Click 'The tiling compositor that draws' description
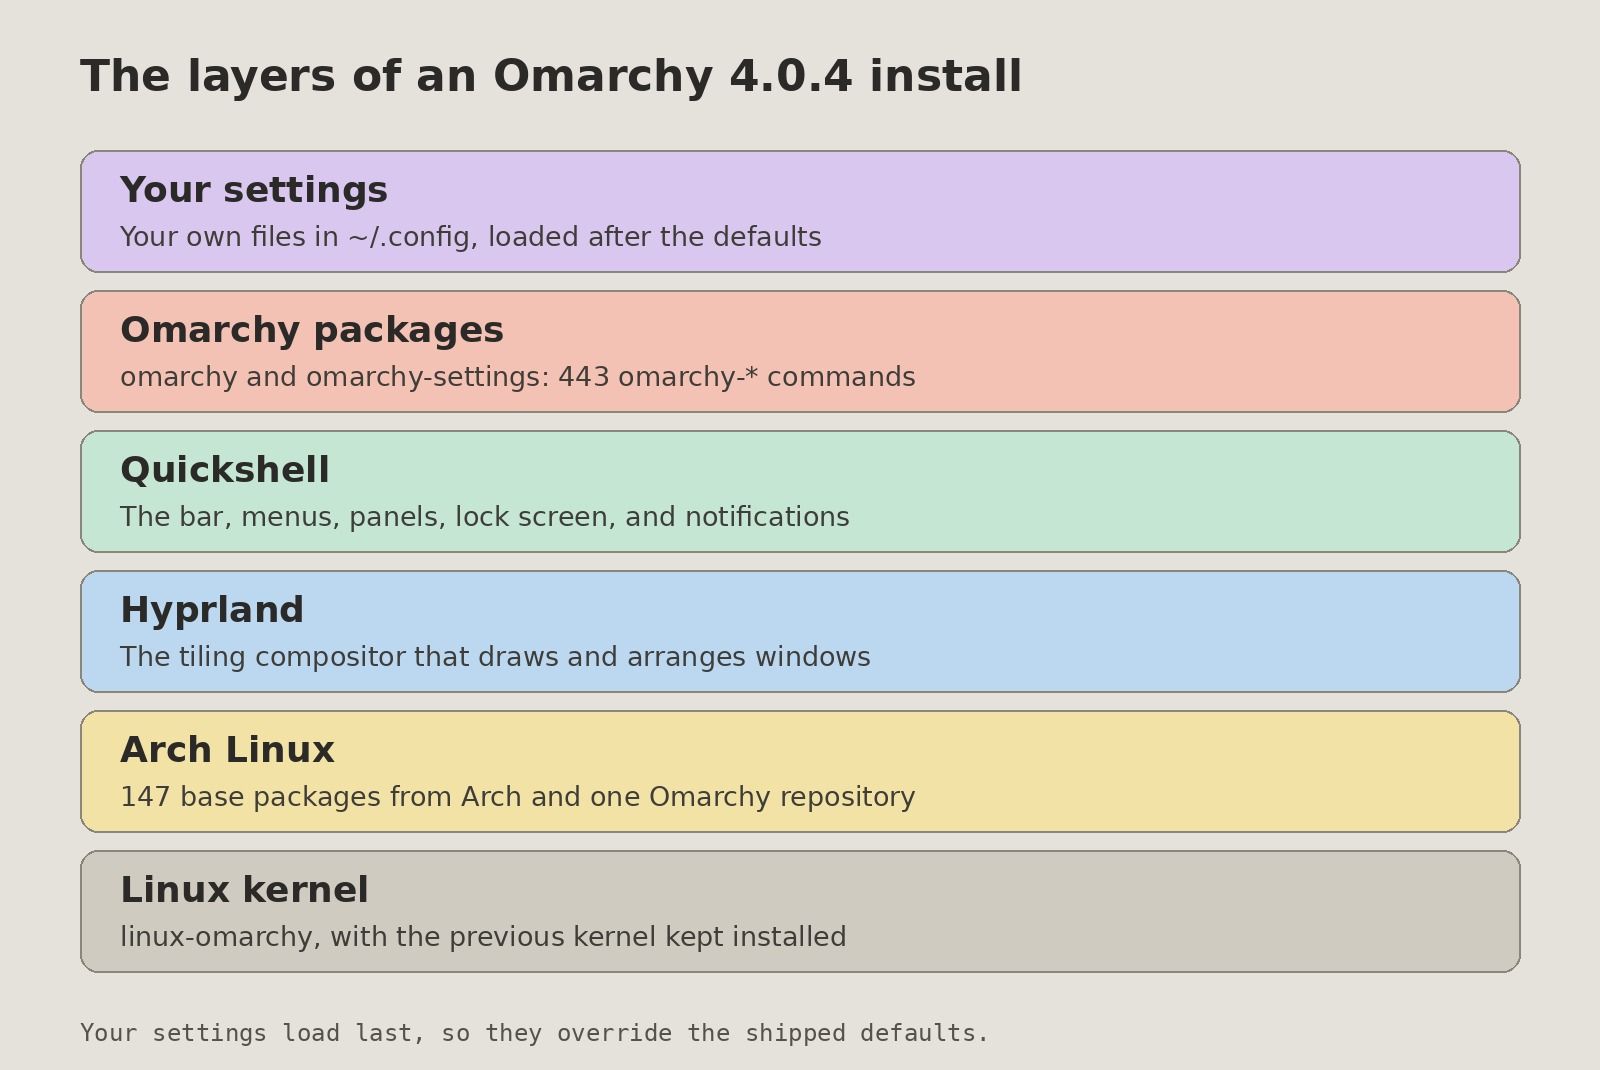The width and height of the screenshot is (1600, 1070). click(495, 657)
